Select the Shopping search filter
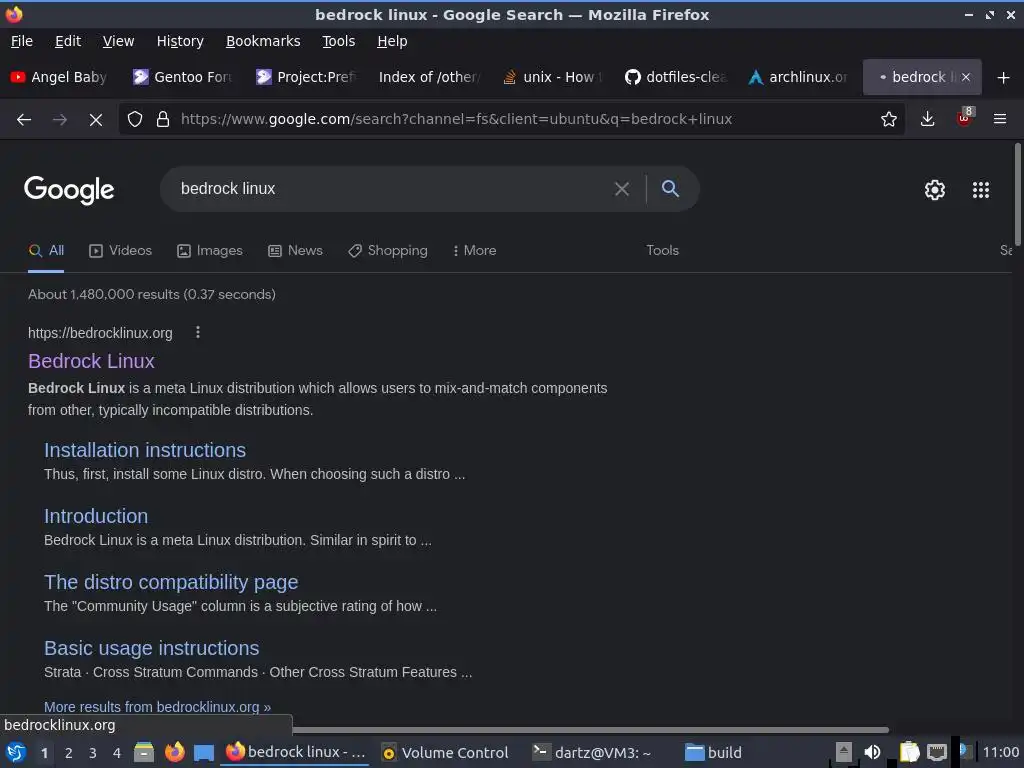The image size is (1024, 768). point(388,251)
